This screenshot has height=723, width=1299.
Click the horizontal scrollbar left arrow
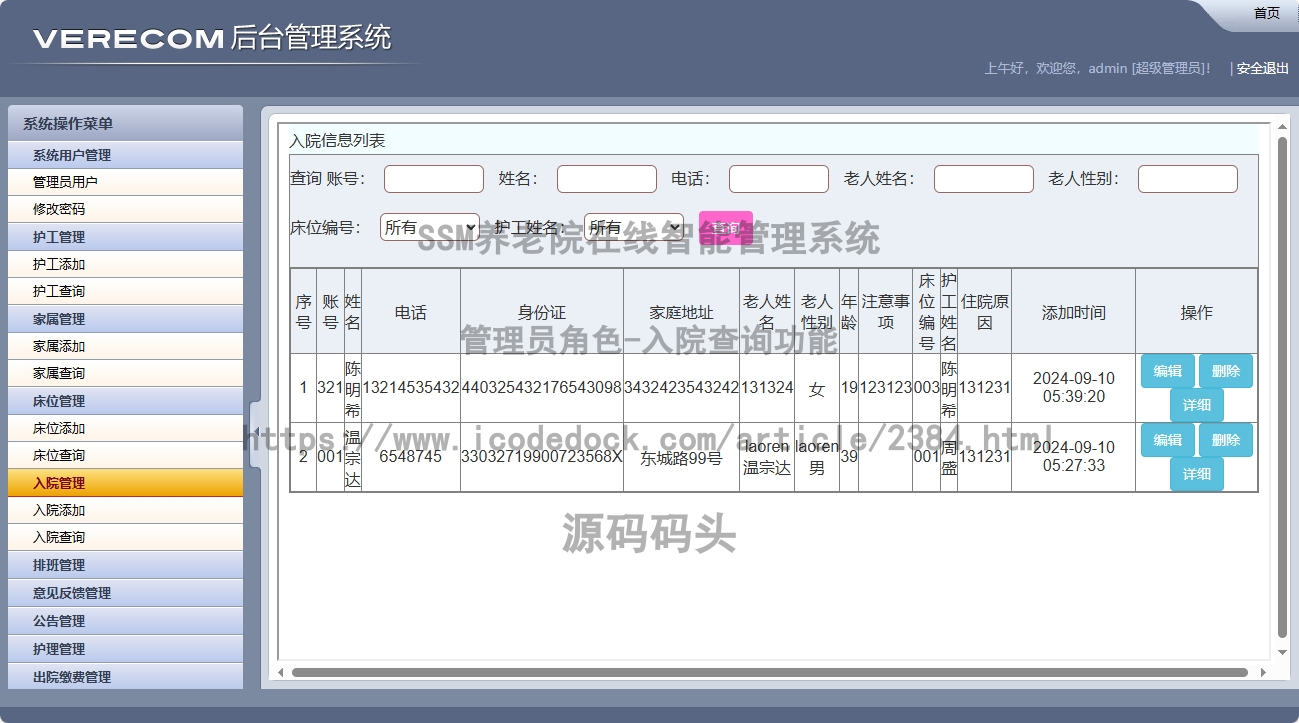(281, 672)
